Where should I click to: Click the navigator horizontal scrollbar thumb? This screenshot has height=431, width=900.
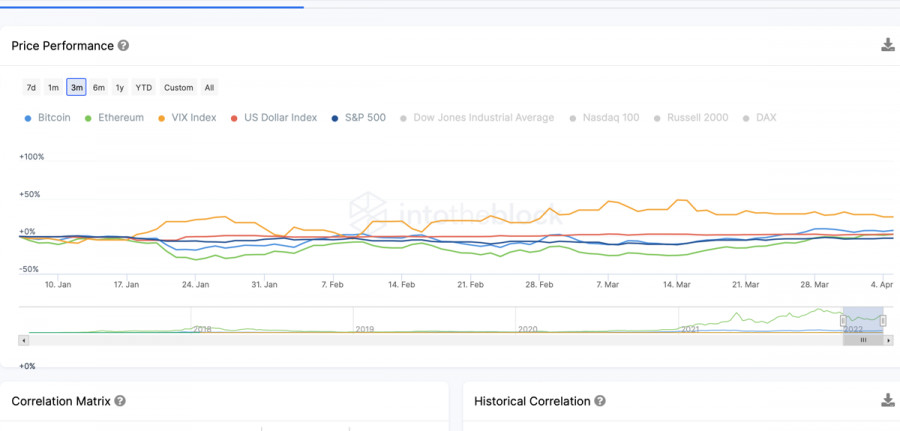click(863, 340)
